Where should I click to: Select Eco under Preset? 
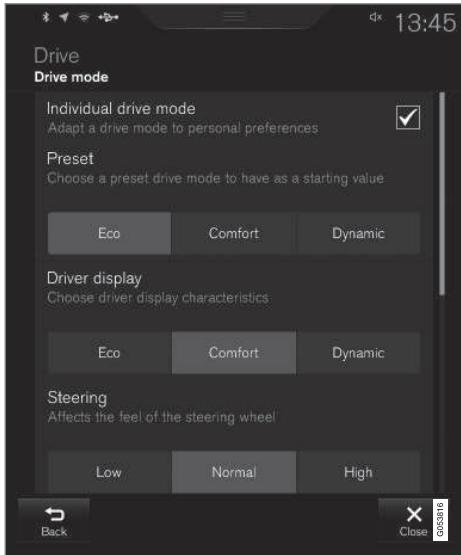(x=109, y=233)
